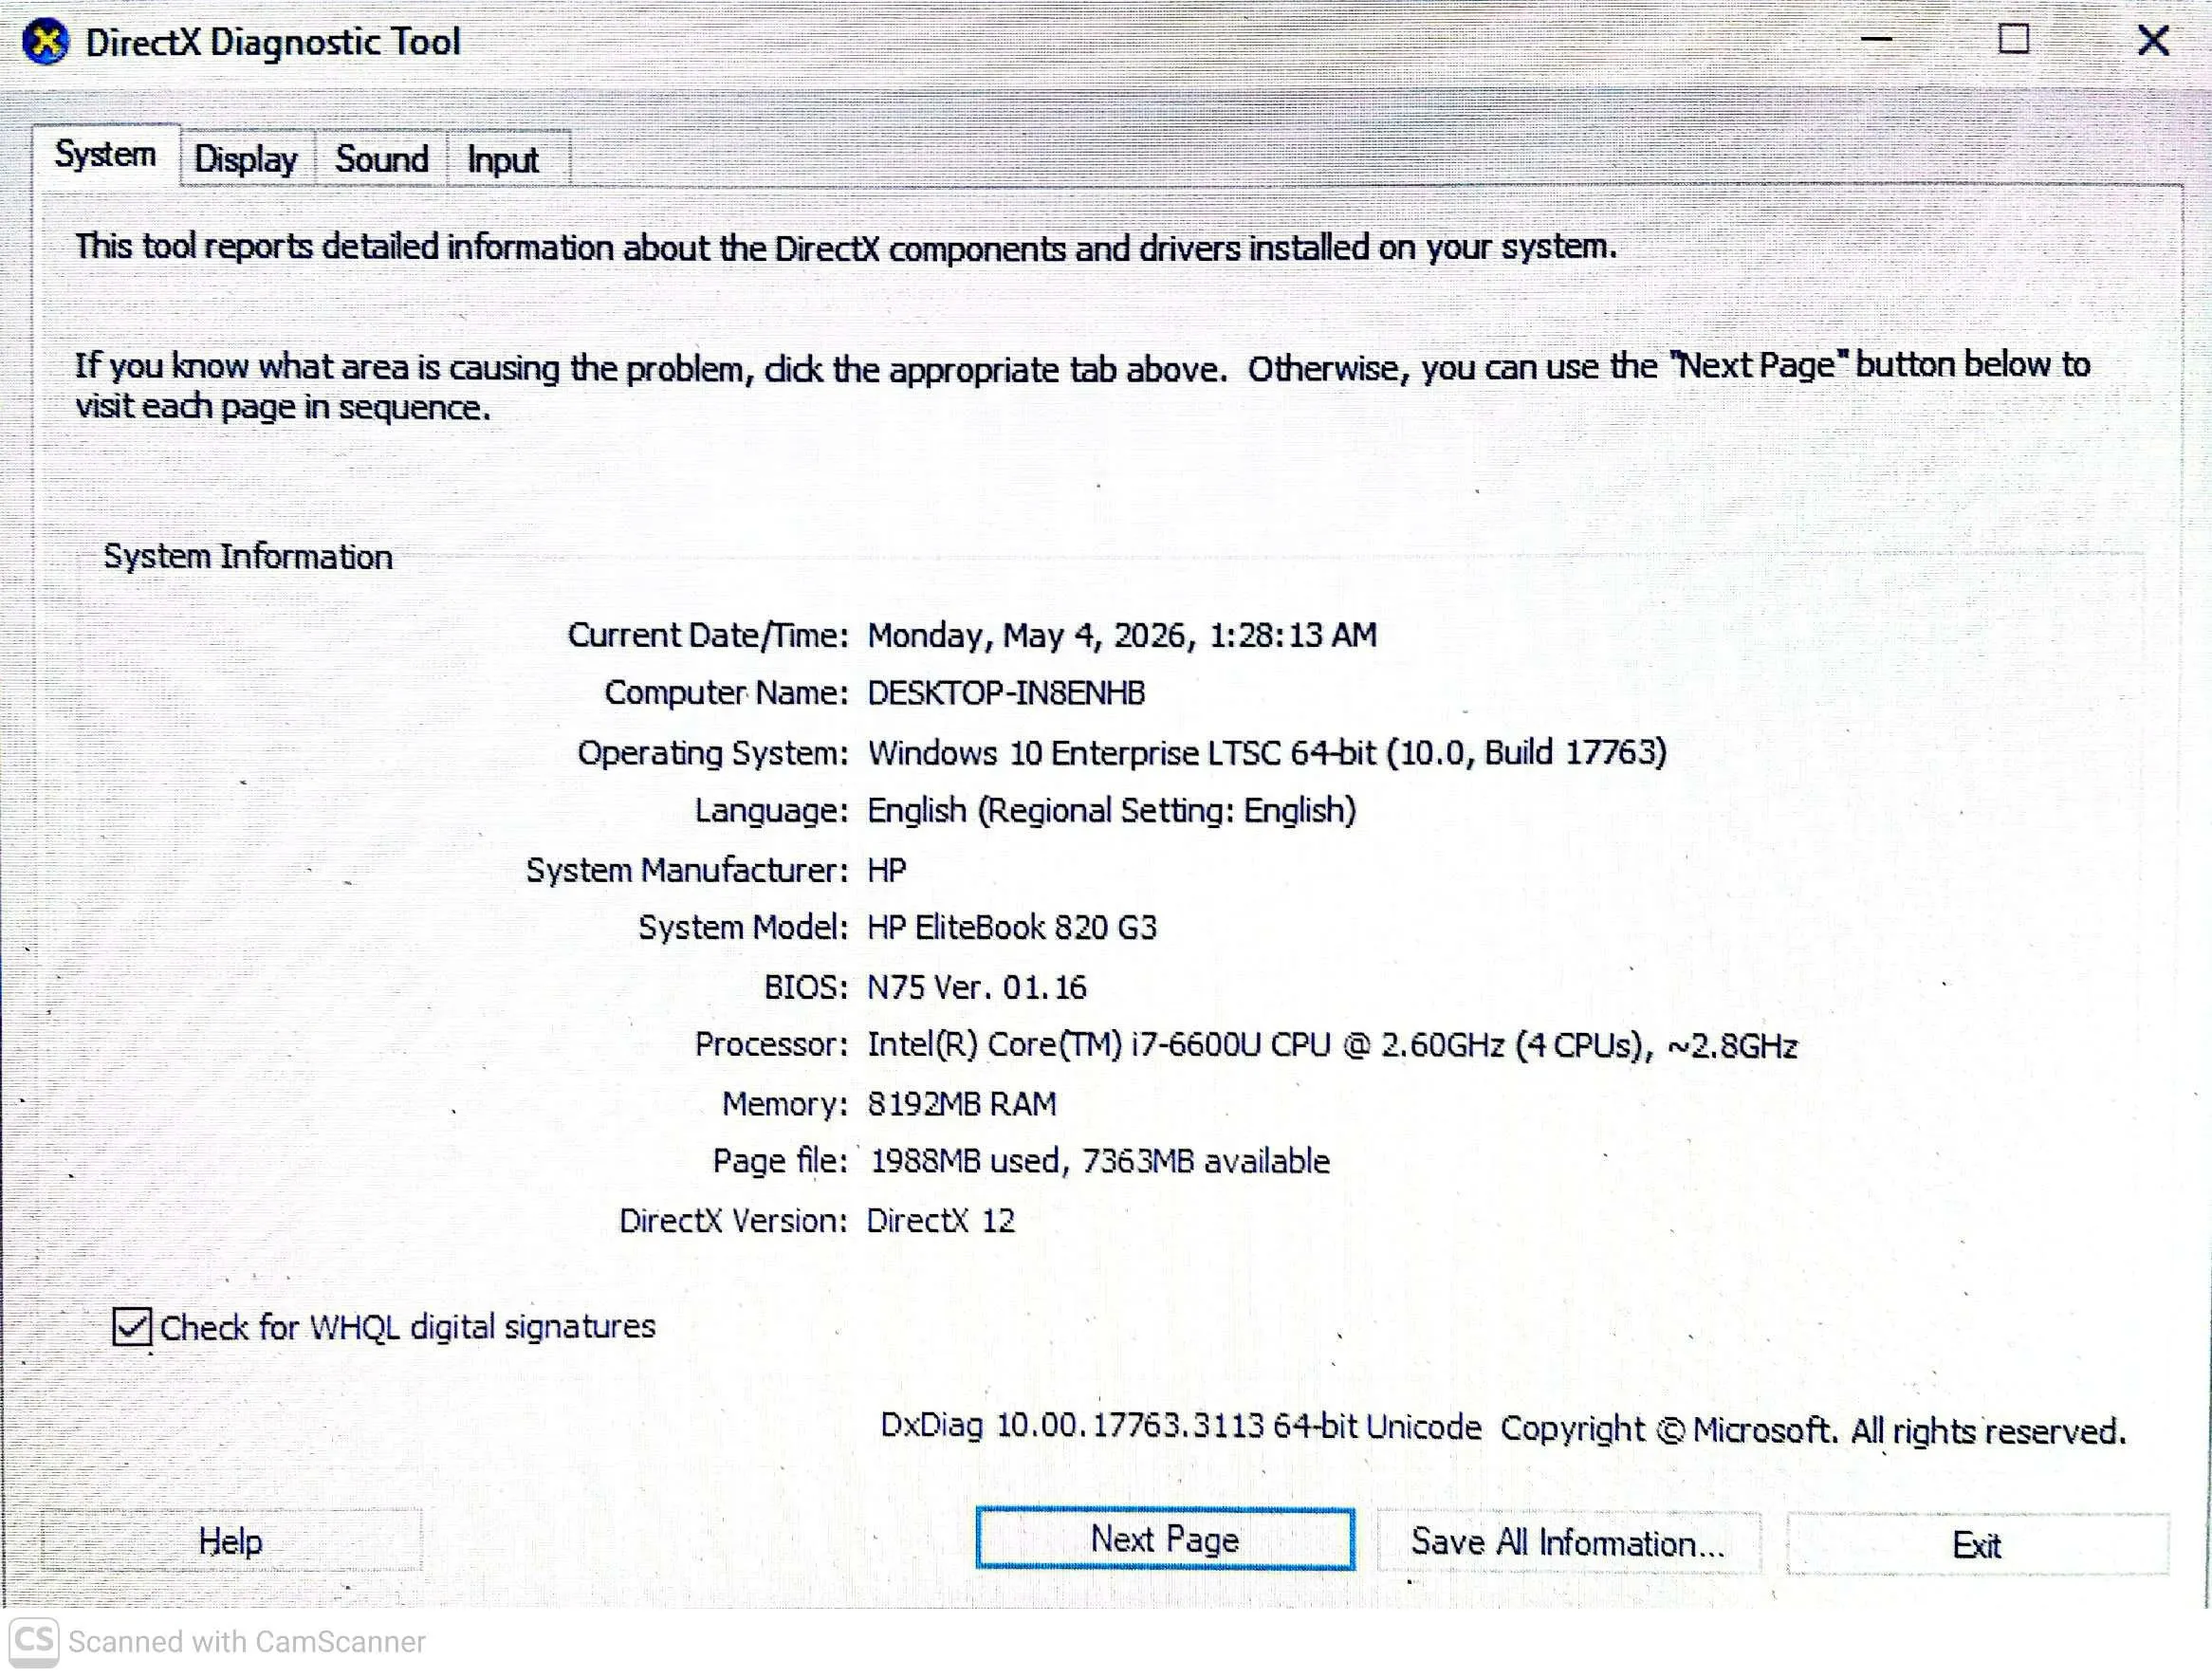Click the 'DirectX Diagnostic Tool' window title text

click(x=273, y=43)
